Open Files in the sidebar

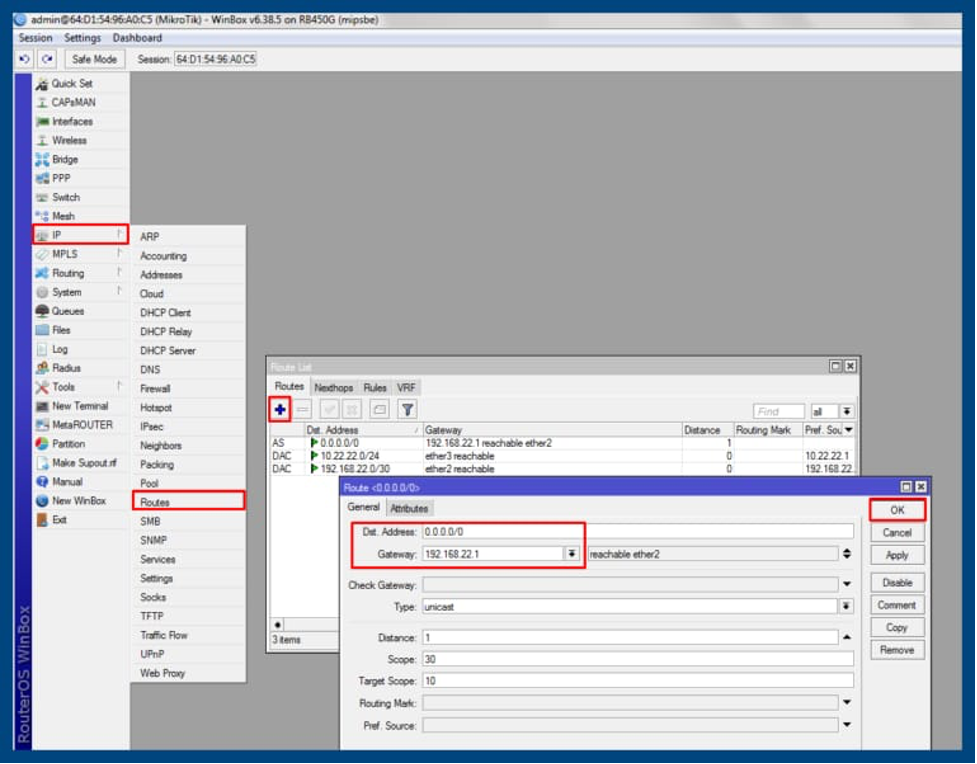(80, 330)
